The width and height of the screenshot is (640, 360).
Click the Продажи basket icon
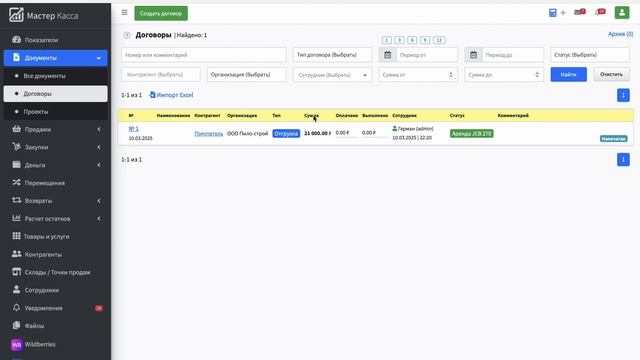[16, 129]
